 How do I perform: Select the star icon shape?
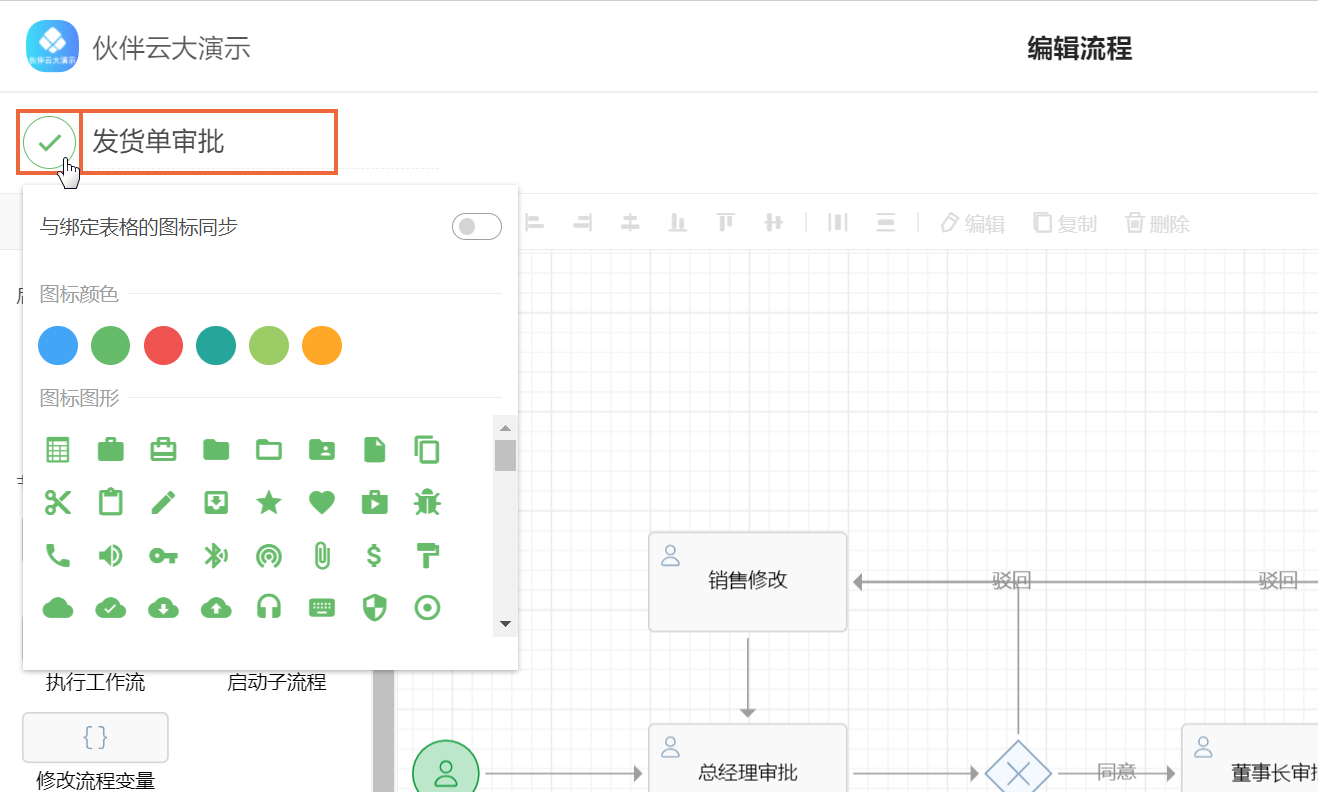tap(269, 502)
